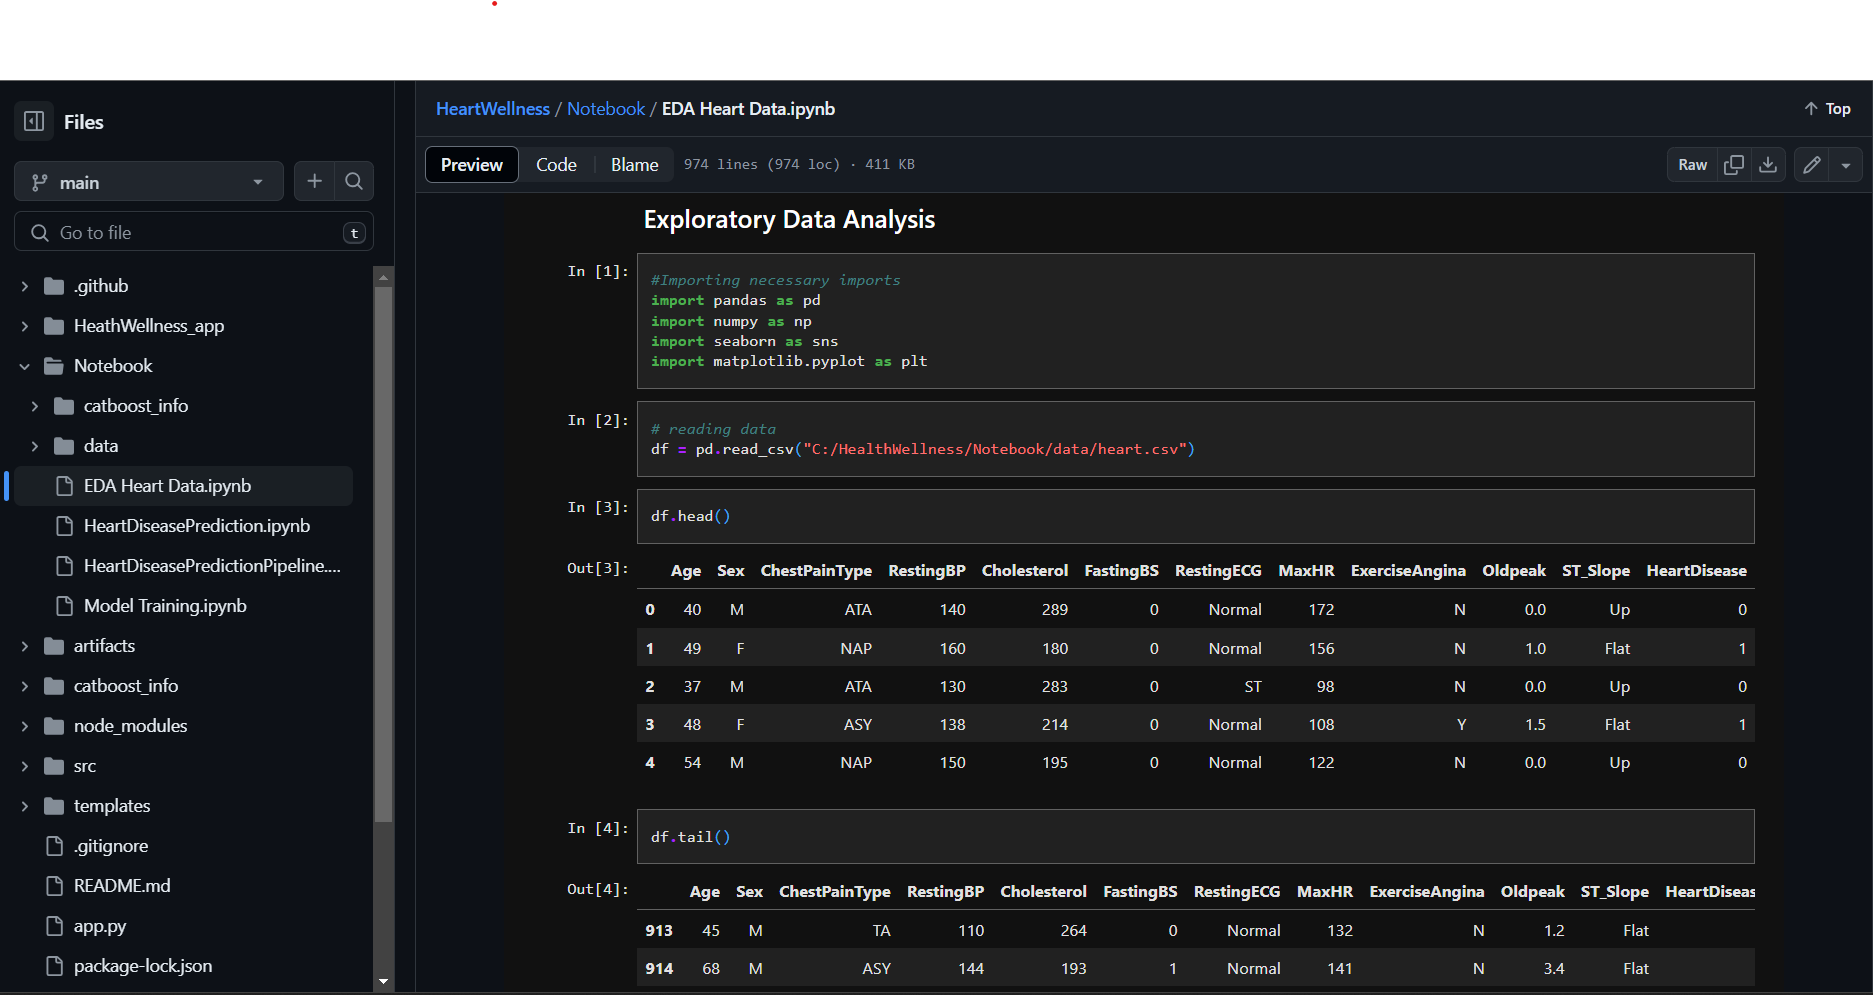Image resolution: width=1873 pixels, height=995 pixels.
Task: Open the README.md file
Action: pos(122,886)
